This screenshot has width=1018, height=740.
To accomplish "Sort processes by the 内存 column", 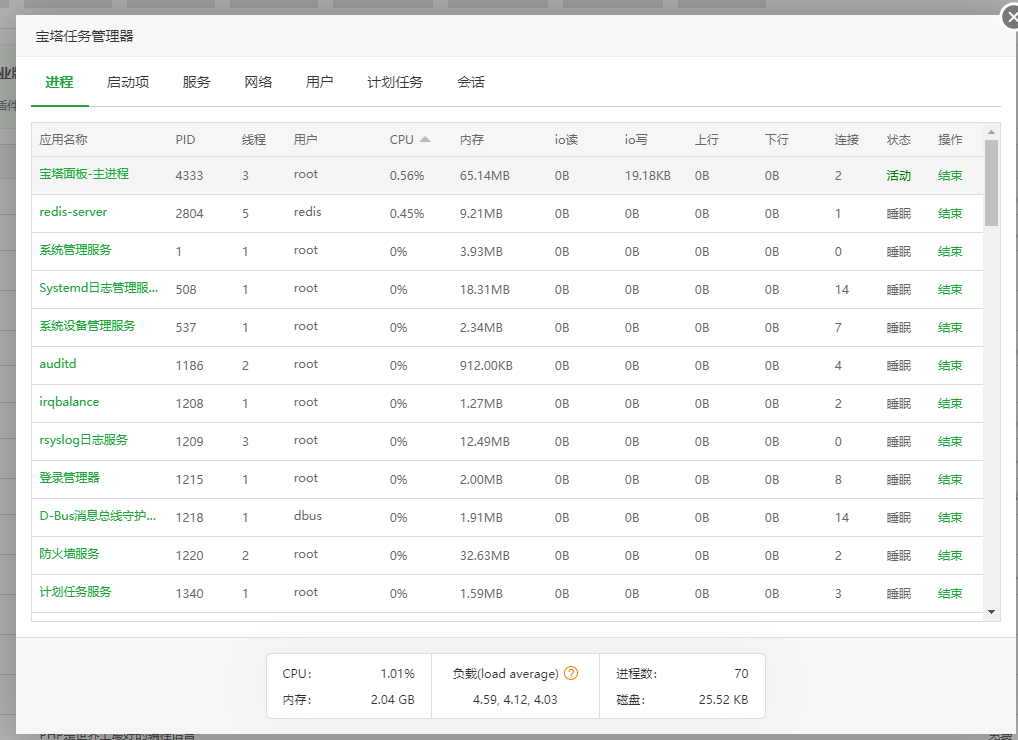I will 472,139.
